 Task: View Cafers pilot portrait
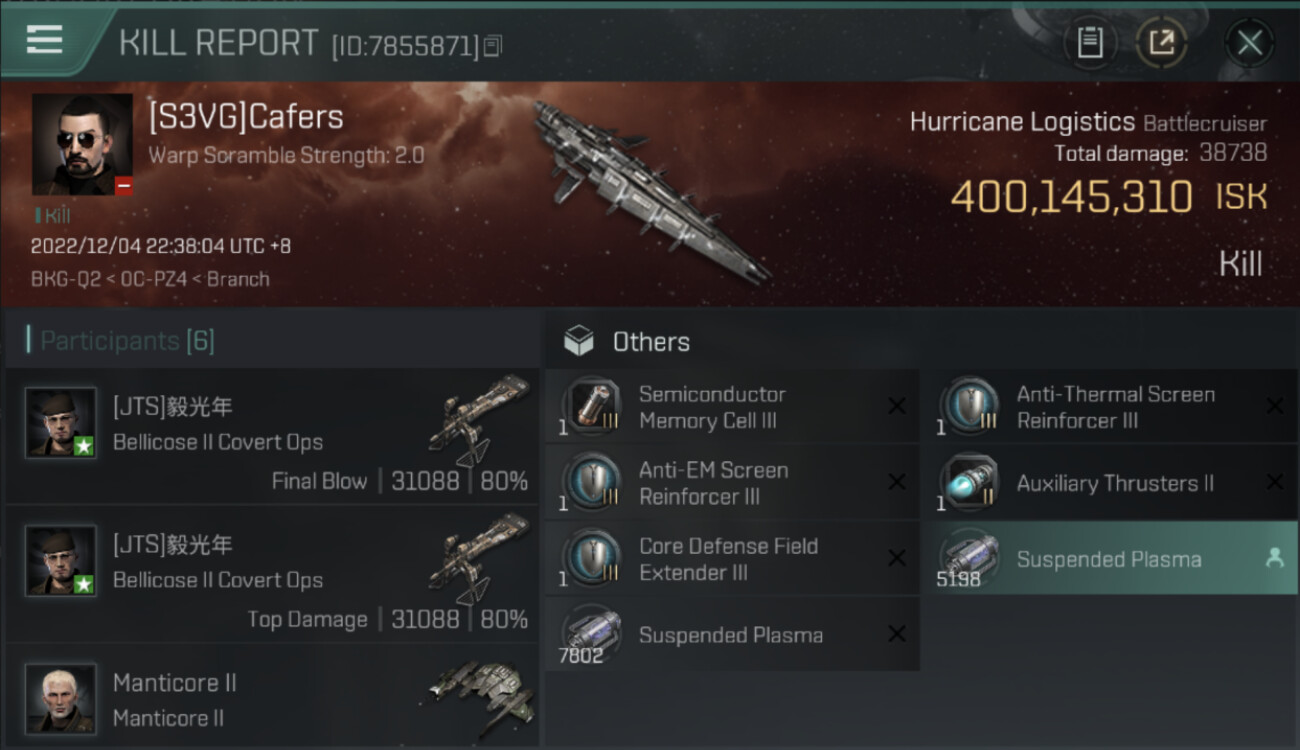click(x=82, y=144)
